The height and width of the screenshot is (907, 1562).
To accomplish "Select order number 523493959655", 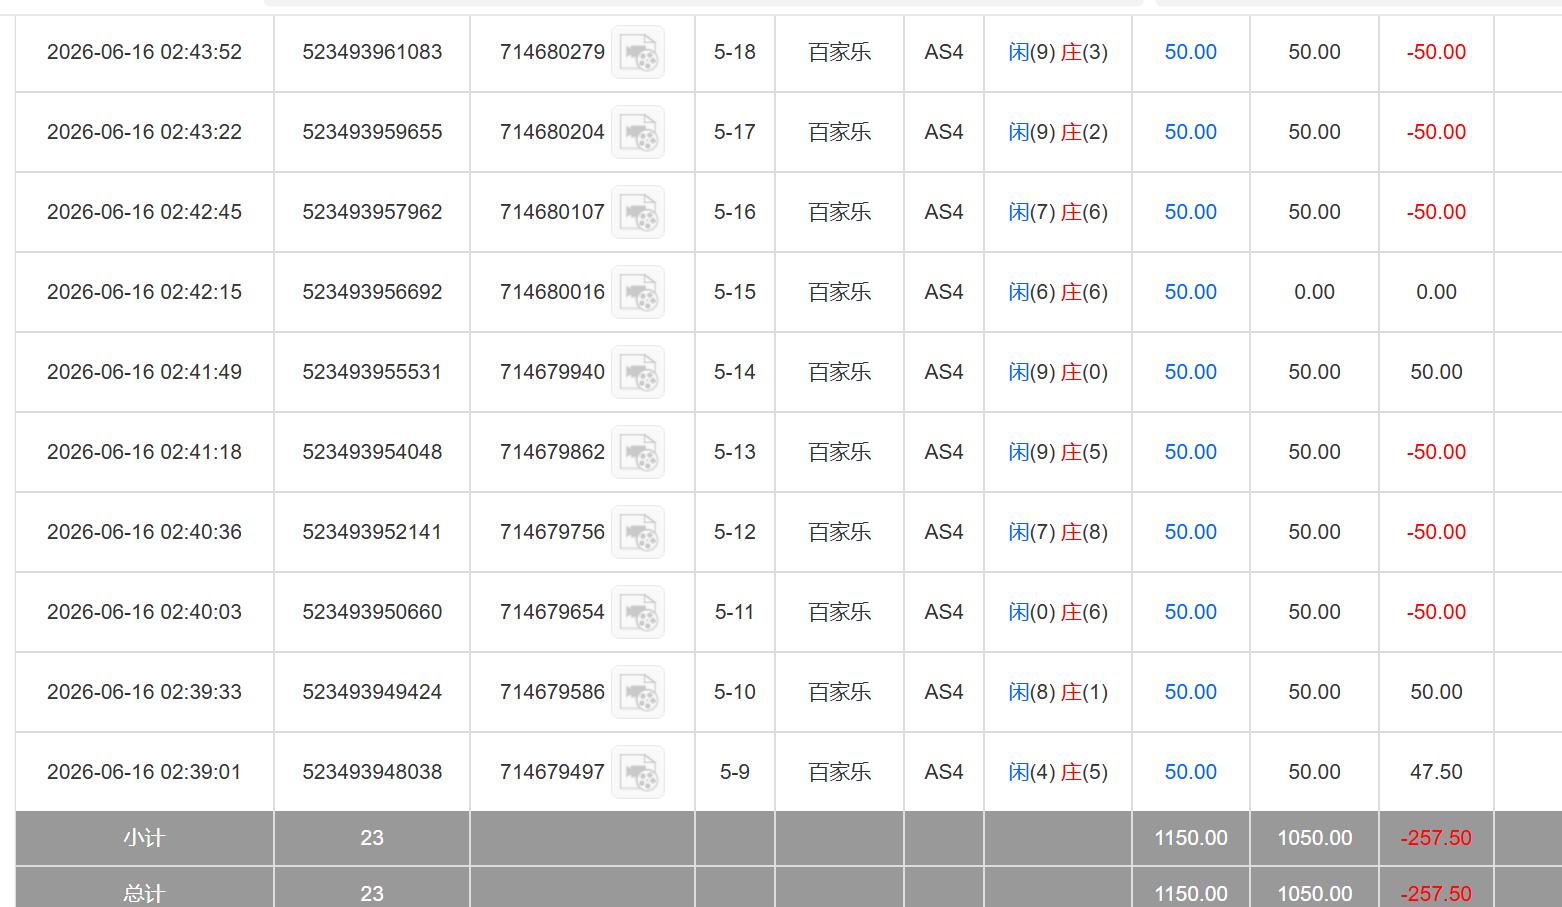I will click(372, 132).
